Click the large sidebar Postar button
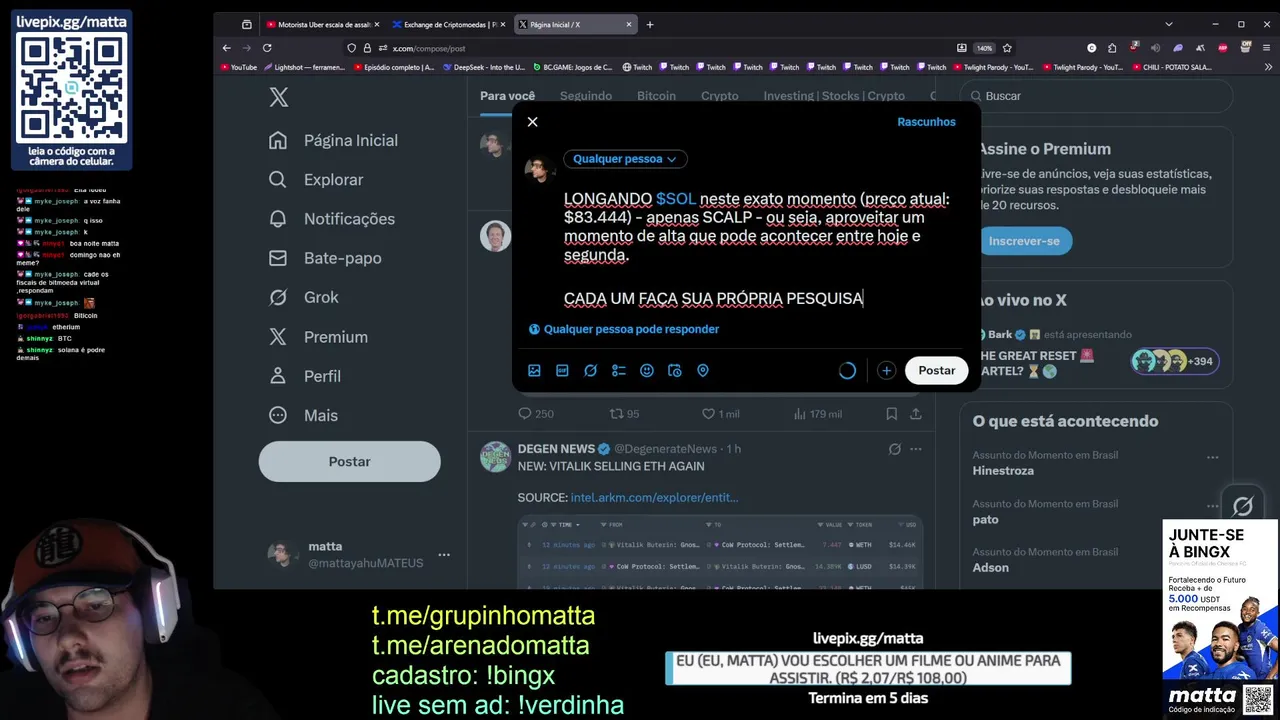The width and height of the screenshot is (1280, 720). [349, 461]
